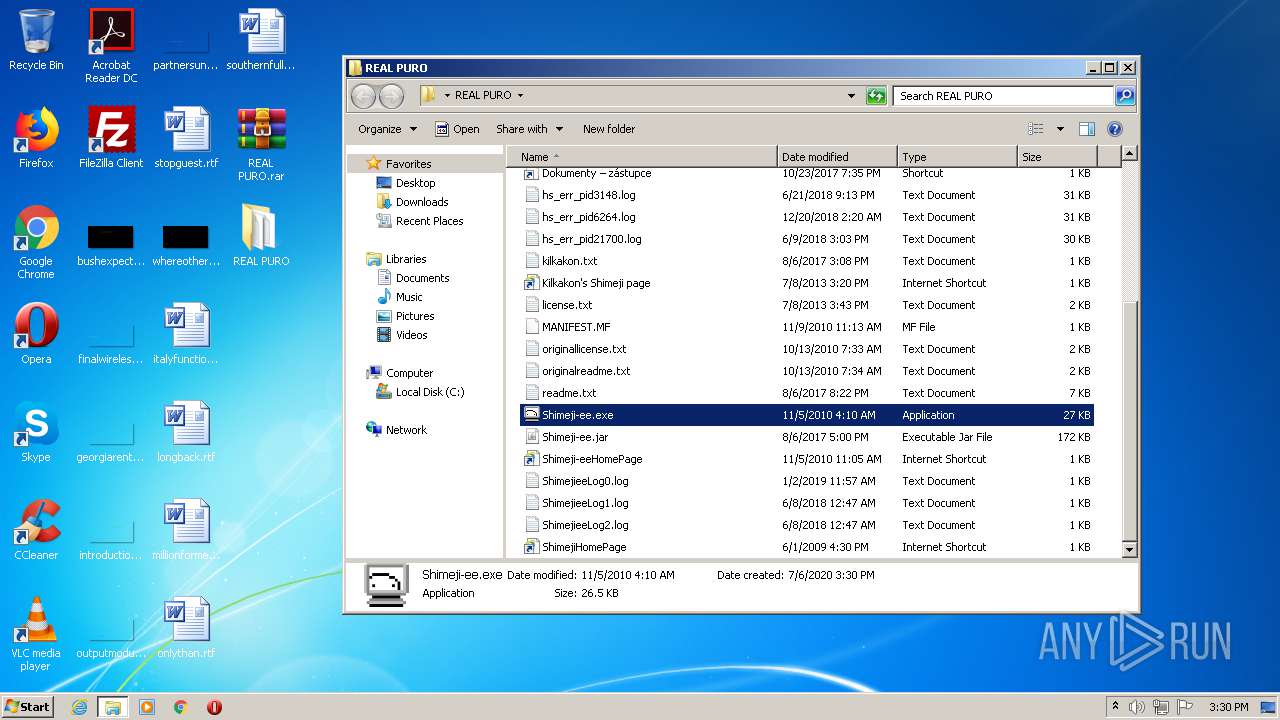Viewport: 1280px width, 720px height.
Task: Open Music library
Action: point(409,297)
